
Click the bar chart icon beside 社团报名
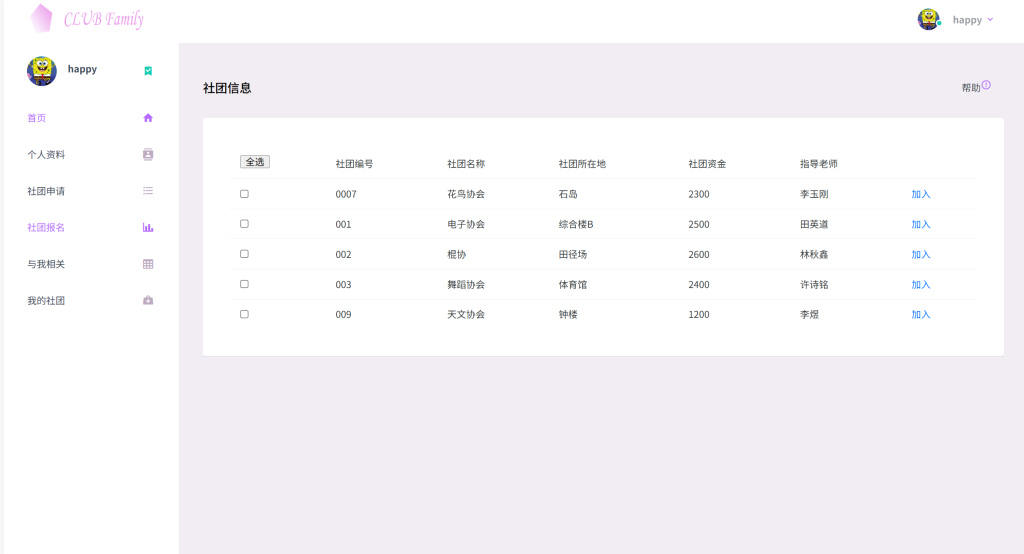(x=148, y=227)
